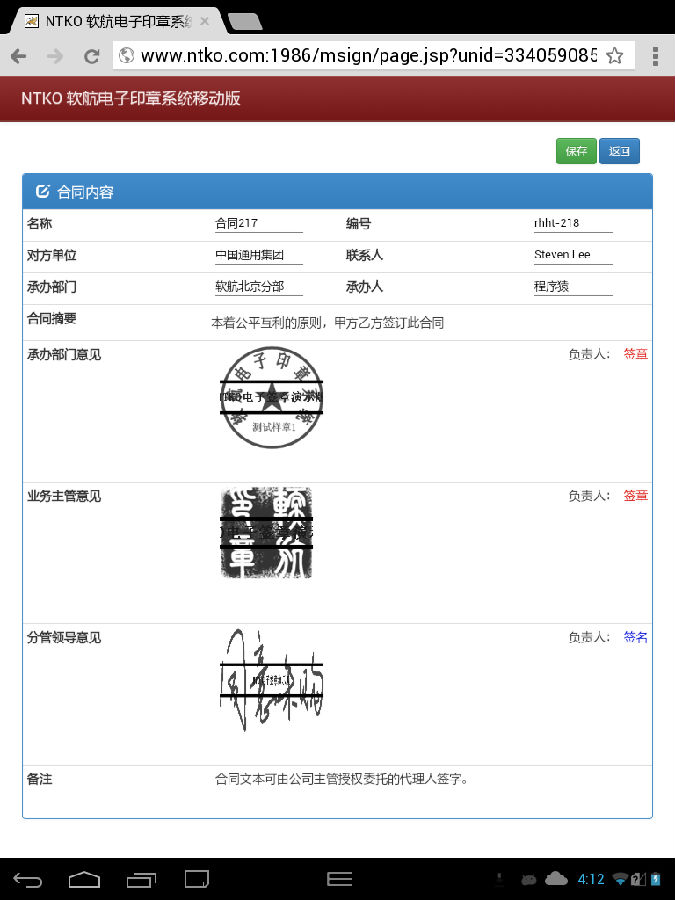Tap the Android back navigation button
675x900 pixels.
click(28, 879)
